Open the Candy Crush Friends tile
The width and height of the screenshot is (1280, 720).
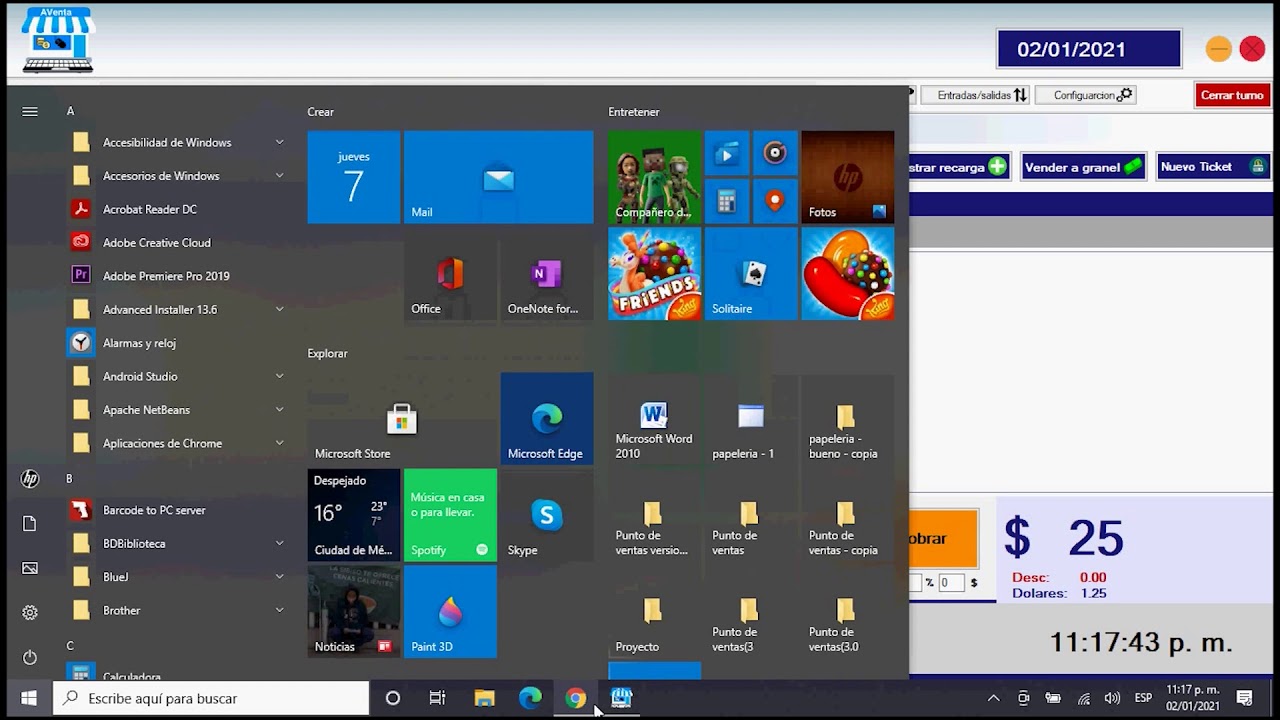tap(654, 274)
